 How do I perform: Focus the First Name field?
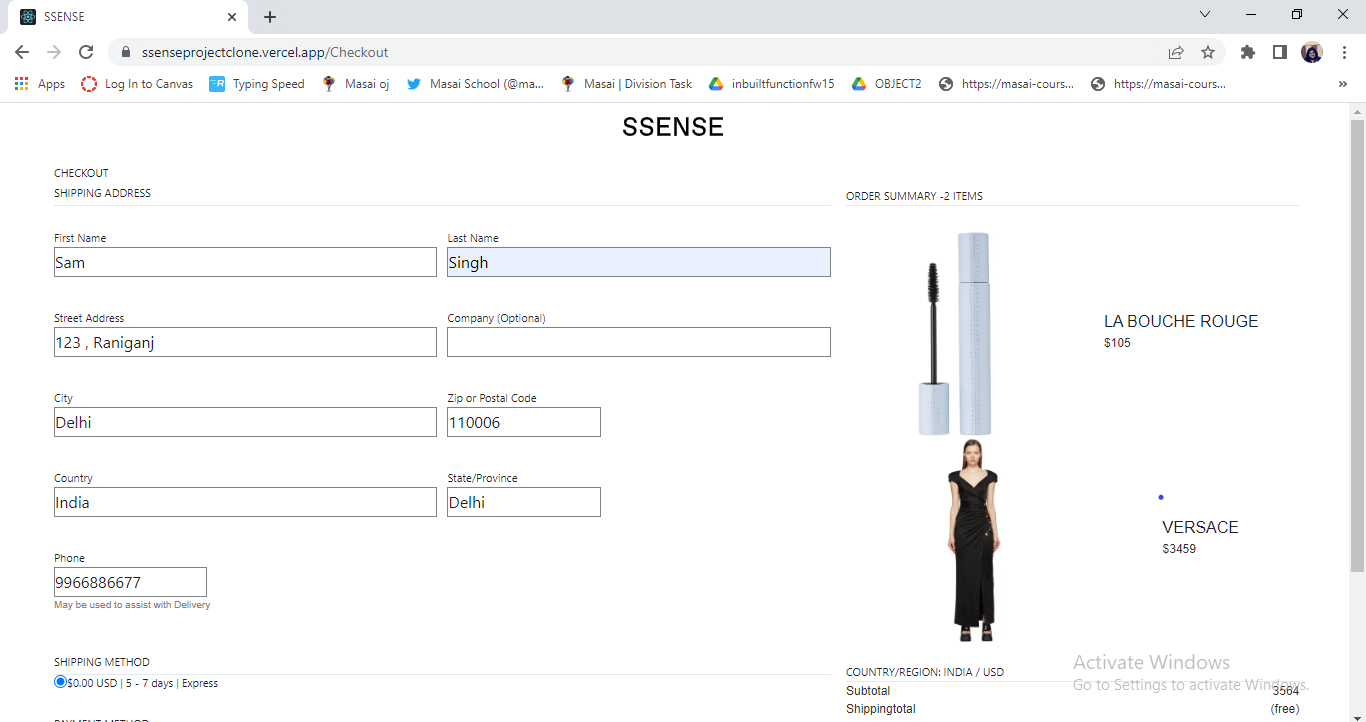pyautogui.click(x=245, y=262)
